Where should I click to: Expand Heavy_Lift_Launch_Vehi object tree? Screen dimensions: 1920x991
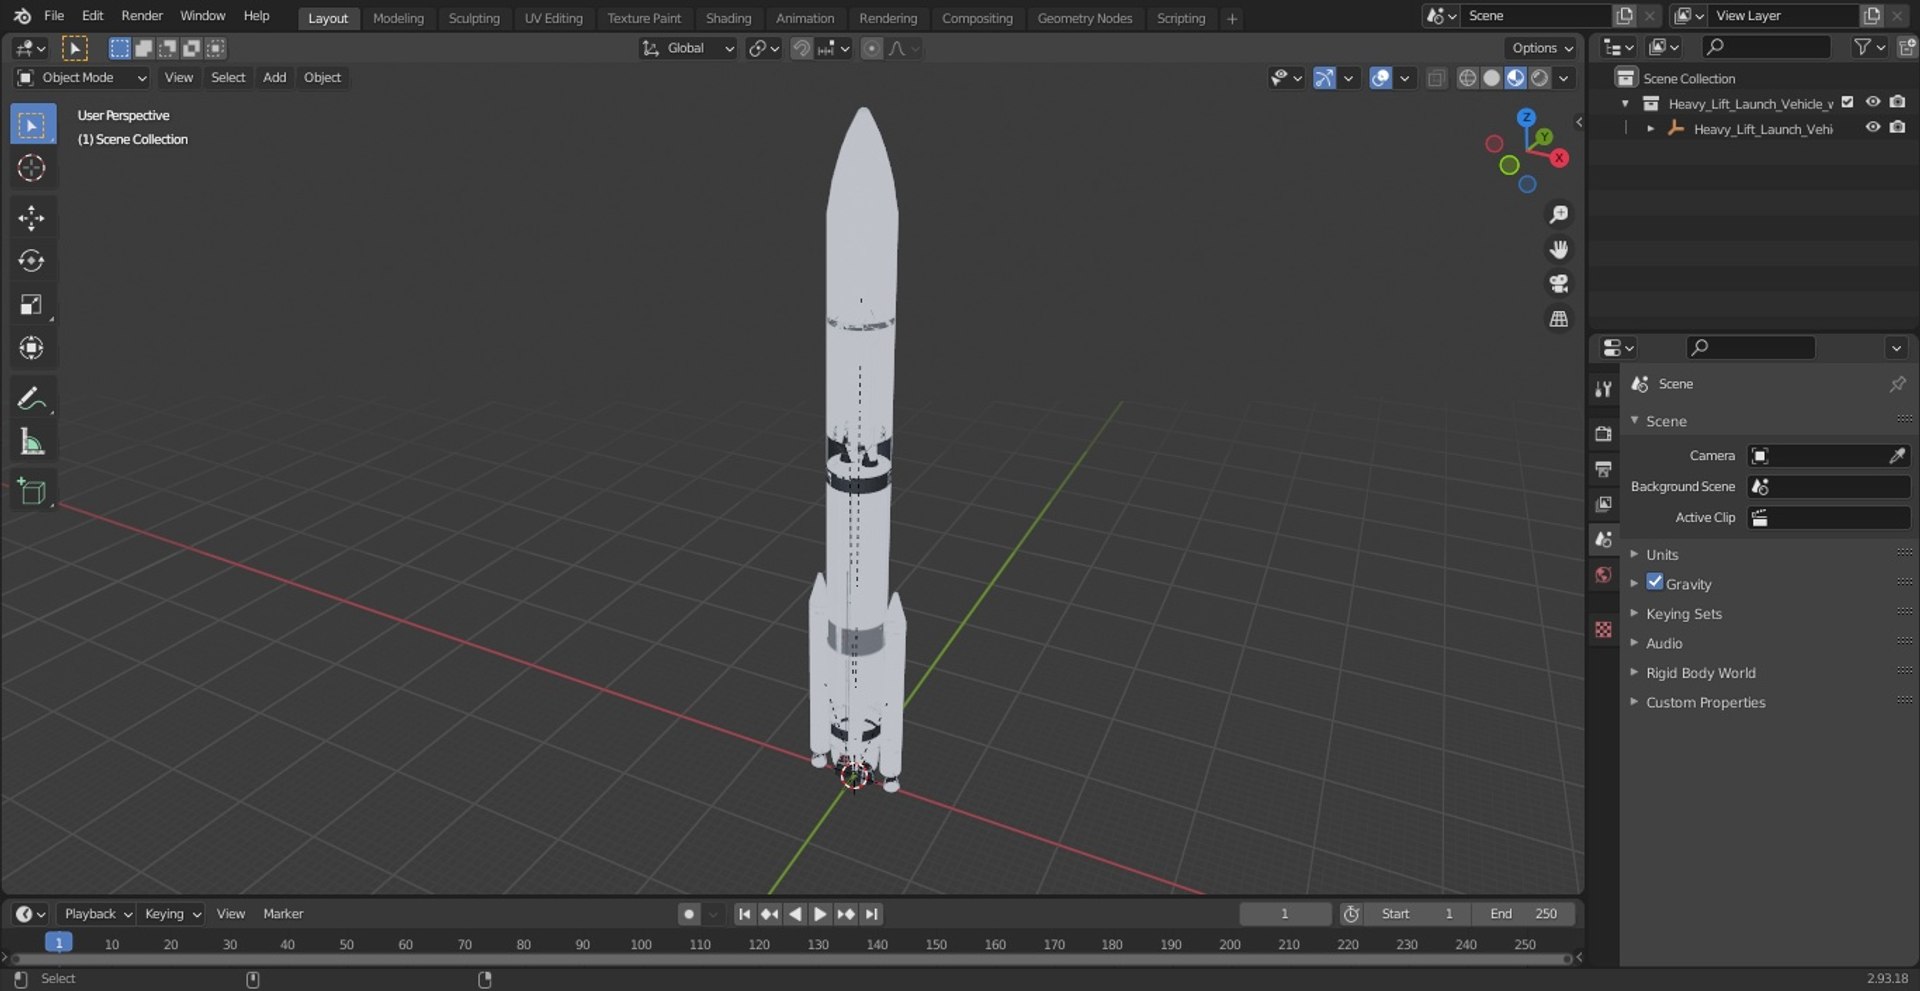(1650, 129)
